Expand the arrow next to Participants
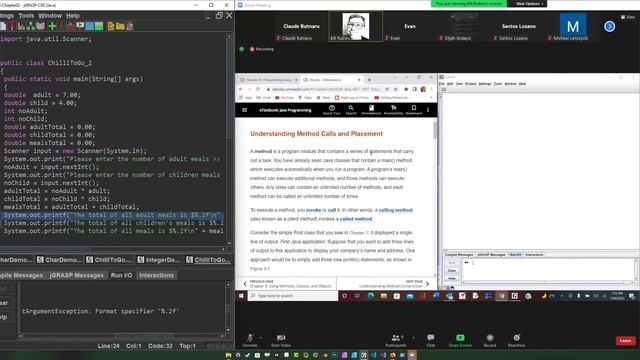The image size is (640, 360). 413,338
